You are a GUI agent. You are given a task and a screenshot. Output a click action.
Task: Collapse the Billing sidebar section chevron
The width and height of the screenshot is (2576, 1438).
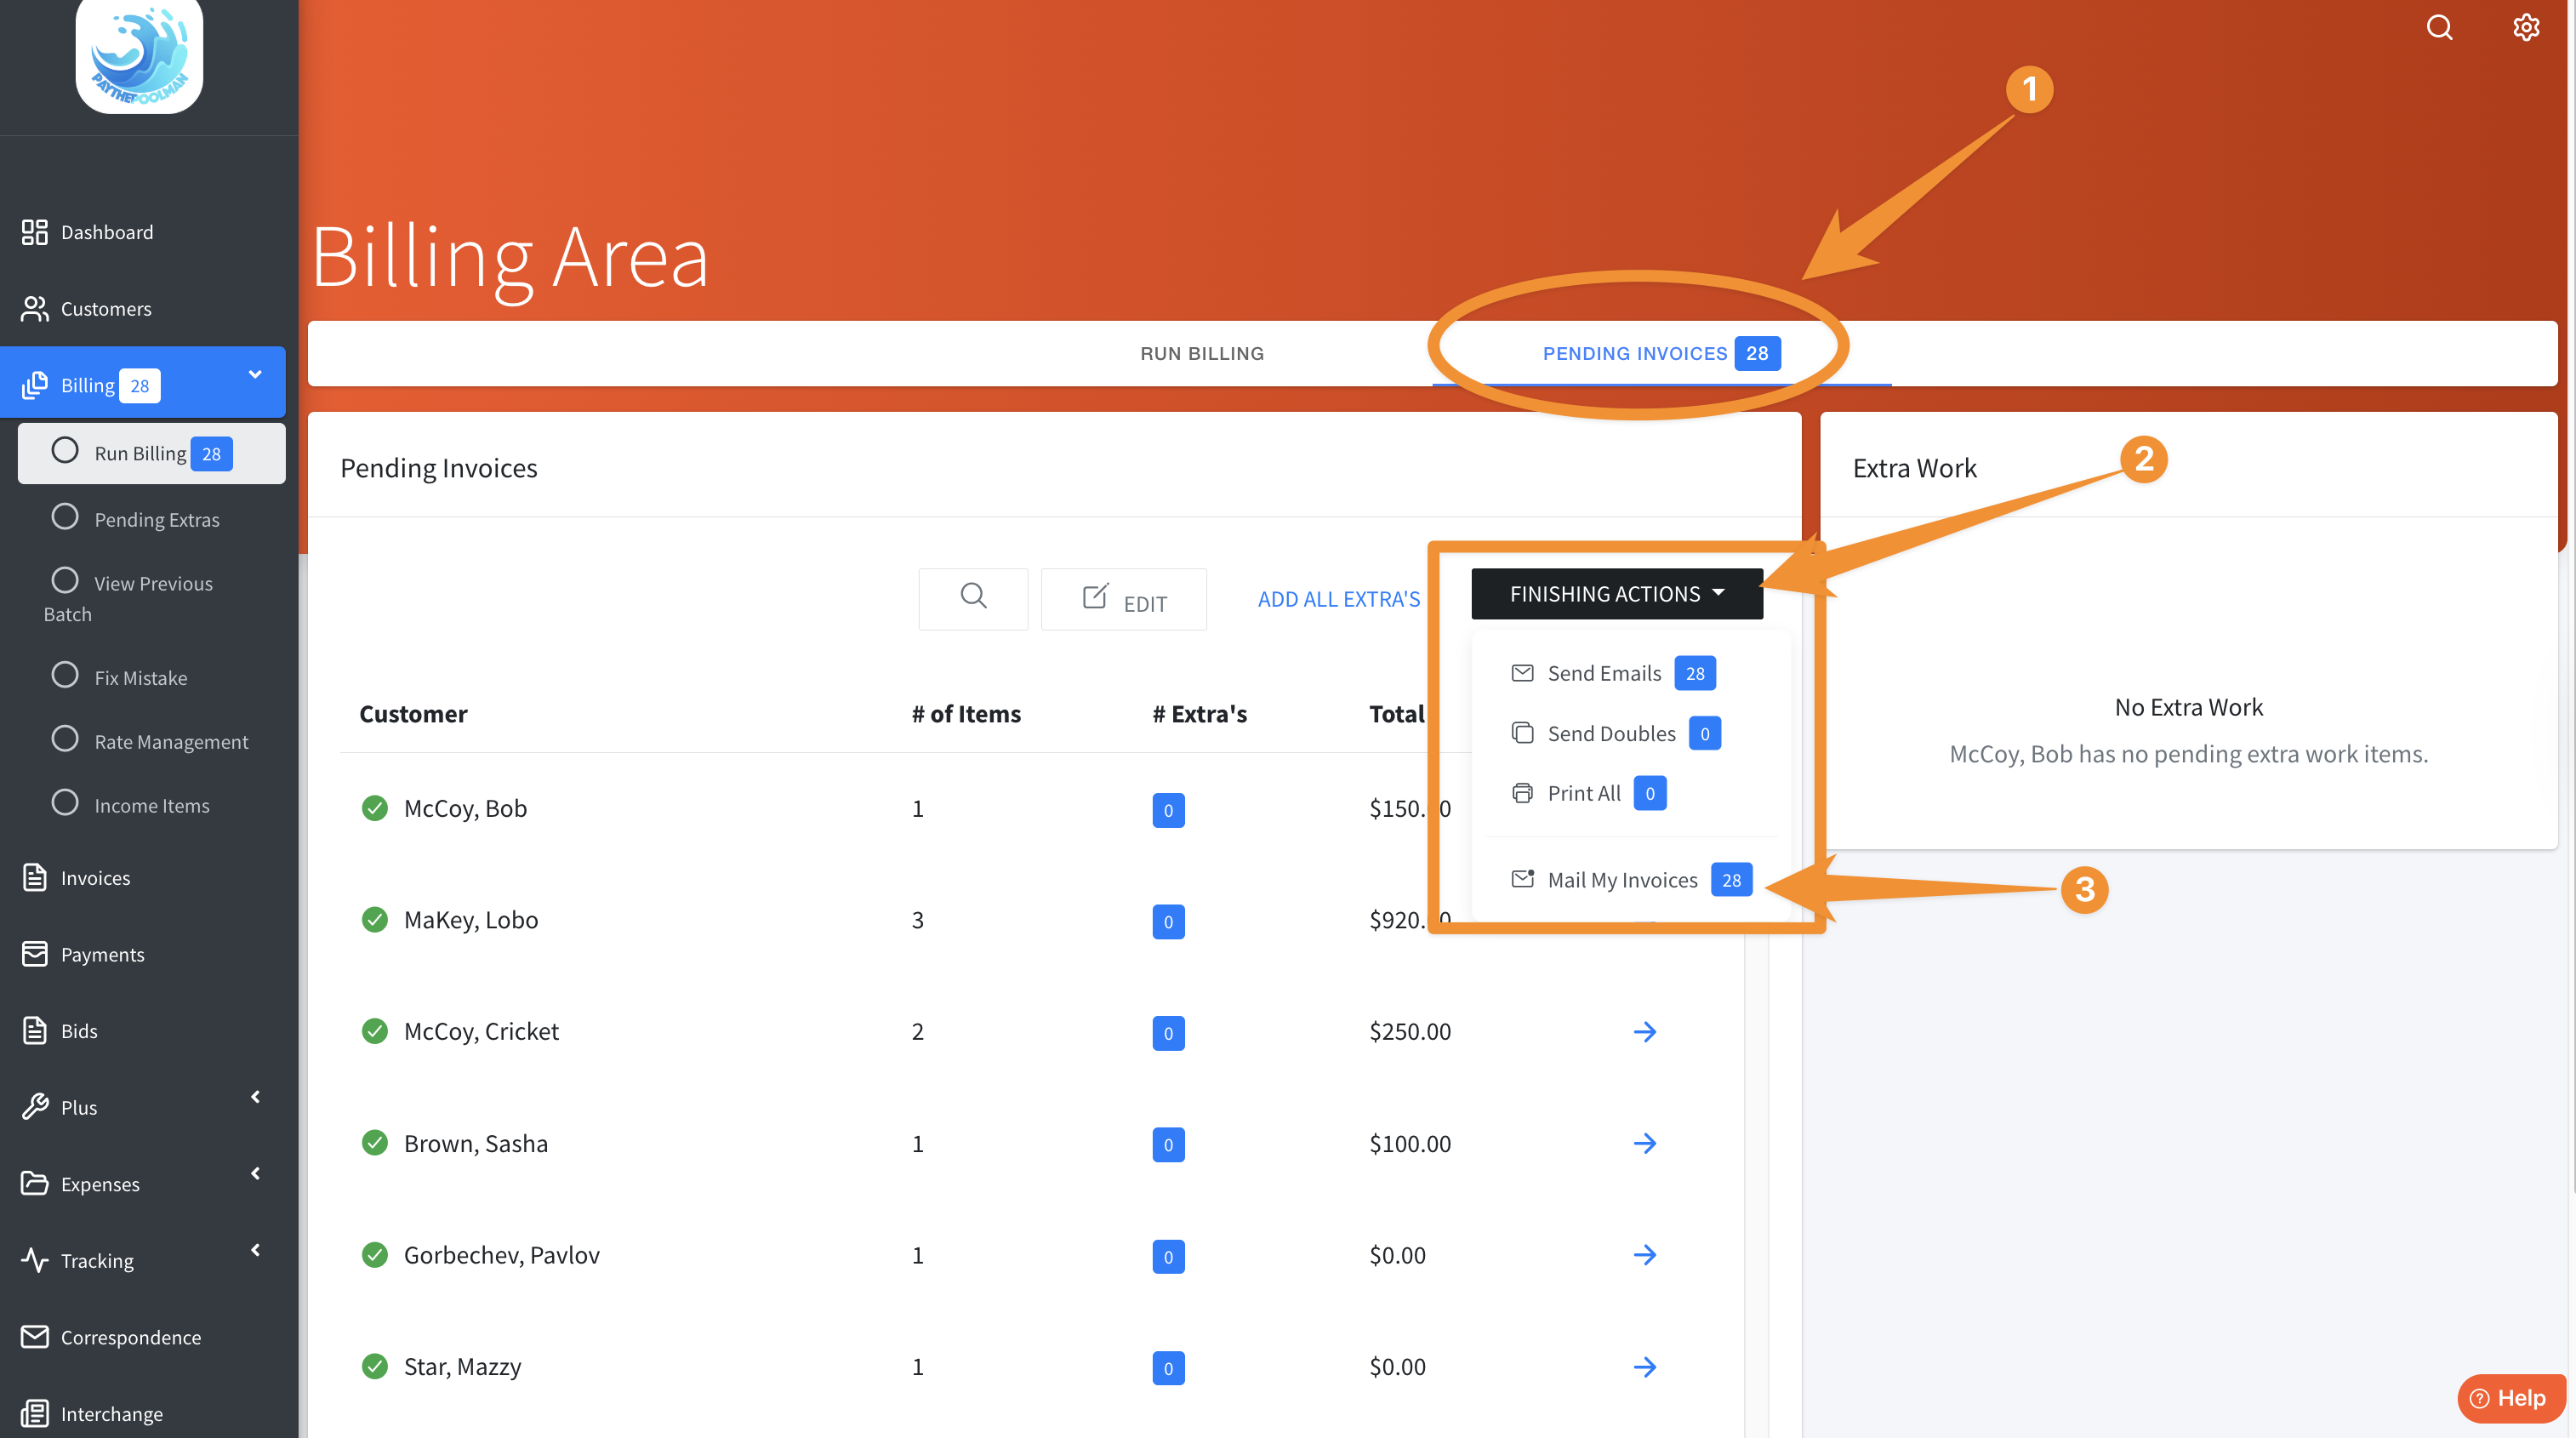coord(255,375)
